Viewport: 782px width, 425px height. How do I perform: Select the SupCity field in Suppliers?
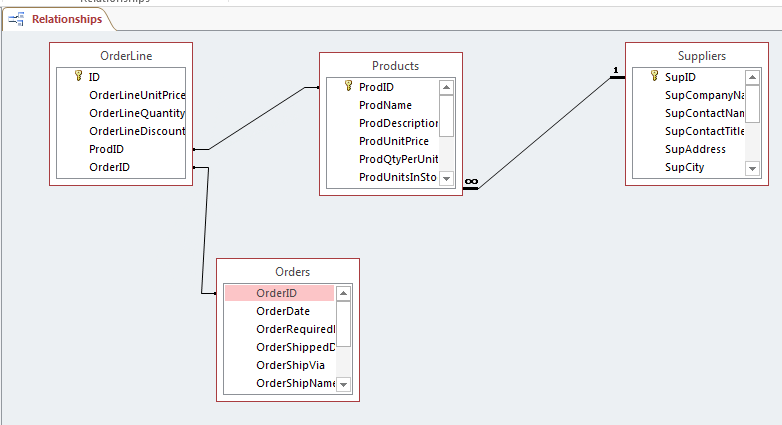point(684,167)
